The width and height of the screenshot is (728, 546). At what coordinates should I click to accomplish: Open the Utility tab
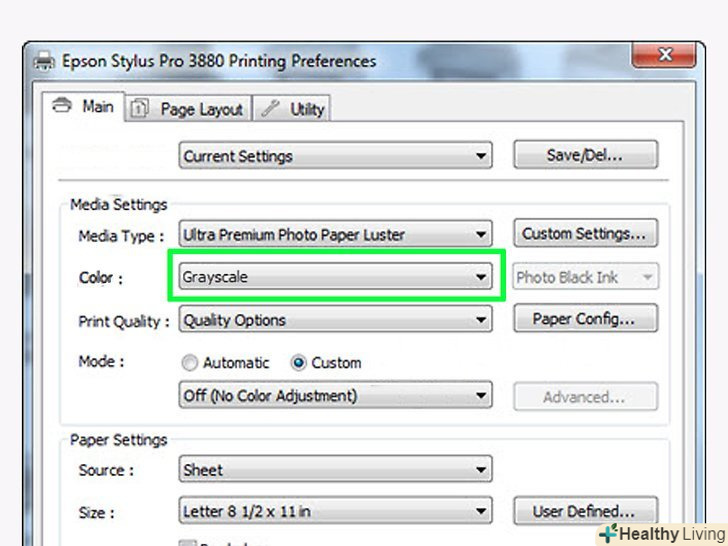click(291, 109)
